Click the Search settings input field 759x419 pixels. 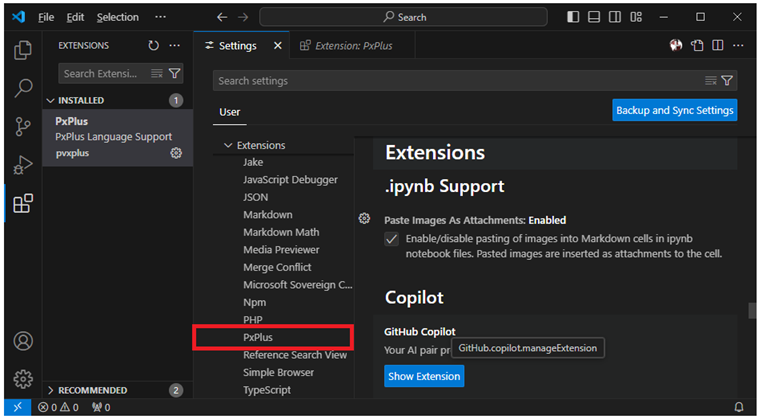click(x=458, y=81)
